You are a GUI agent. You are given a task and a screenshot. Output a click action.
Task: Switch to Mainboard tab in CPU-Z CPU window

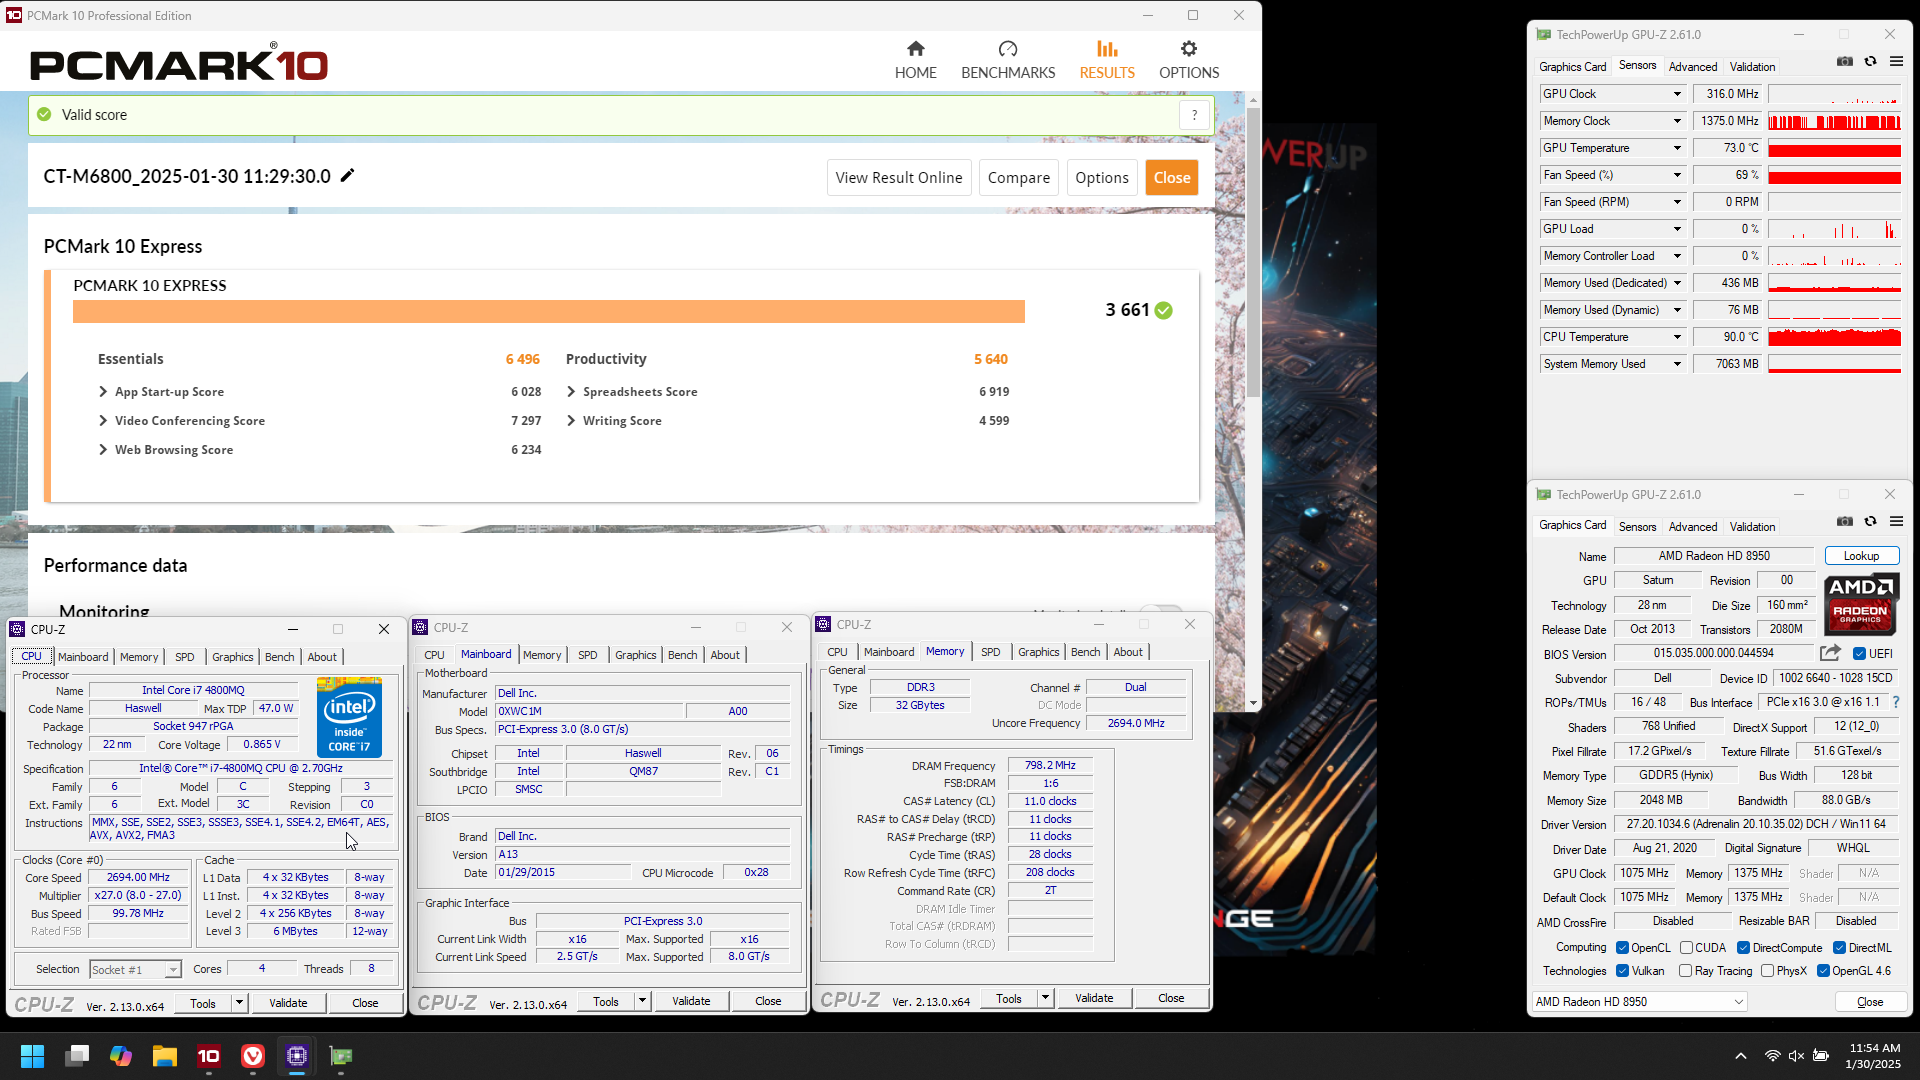(83, 657)
